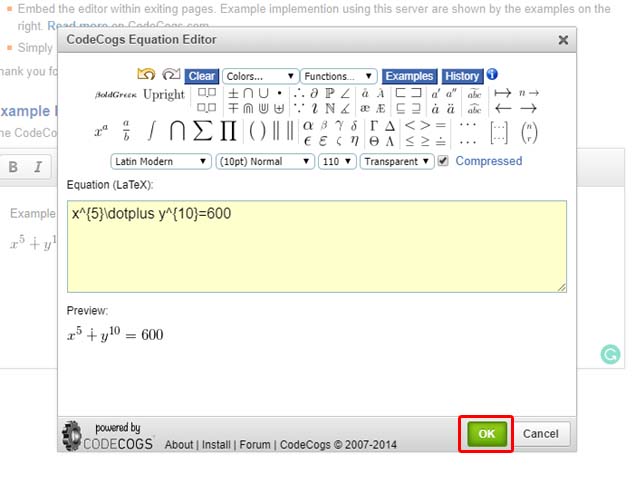Open the About link
Screen dimensions: 640x480
point(179,444)
